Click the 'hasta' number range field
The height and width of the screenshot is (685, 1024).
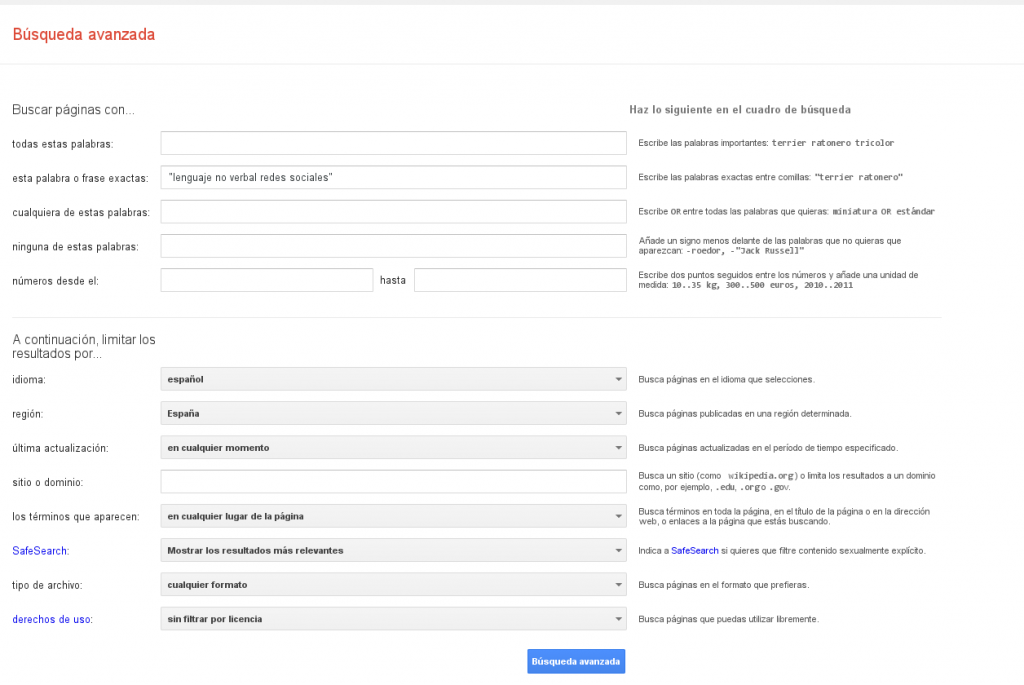click(x=519, y=280)
